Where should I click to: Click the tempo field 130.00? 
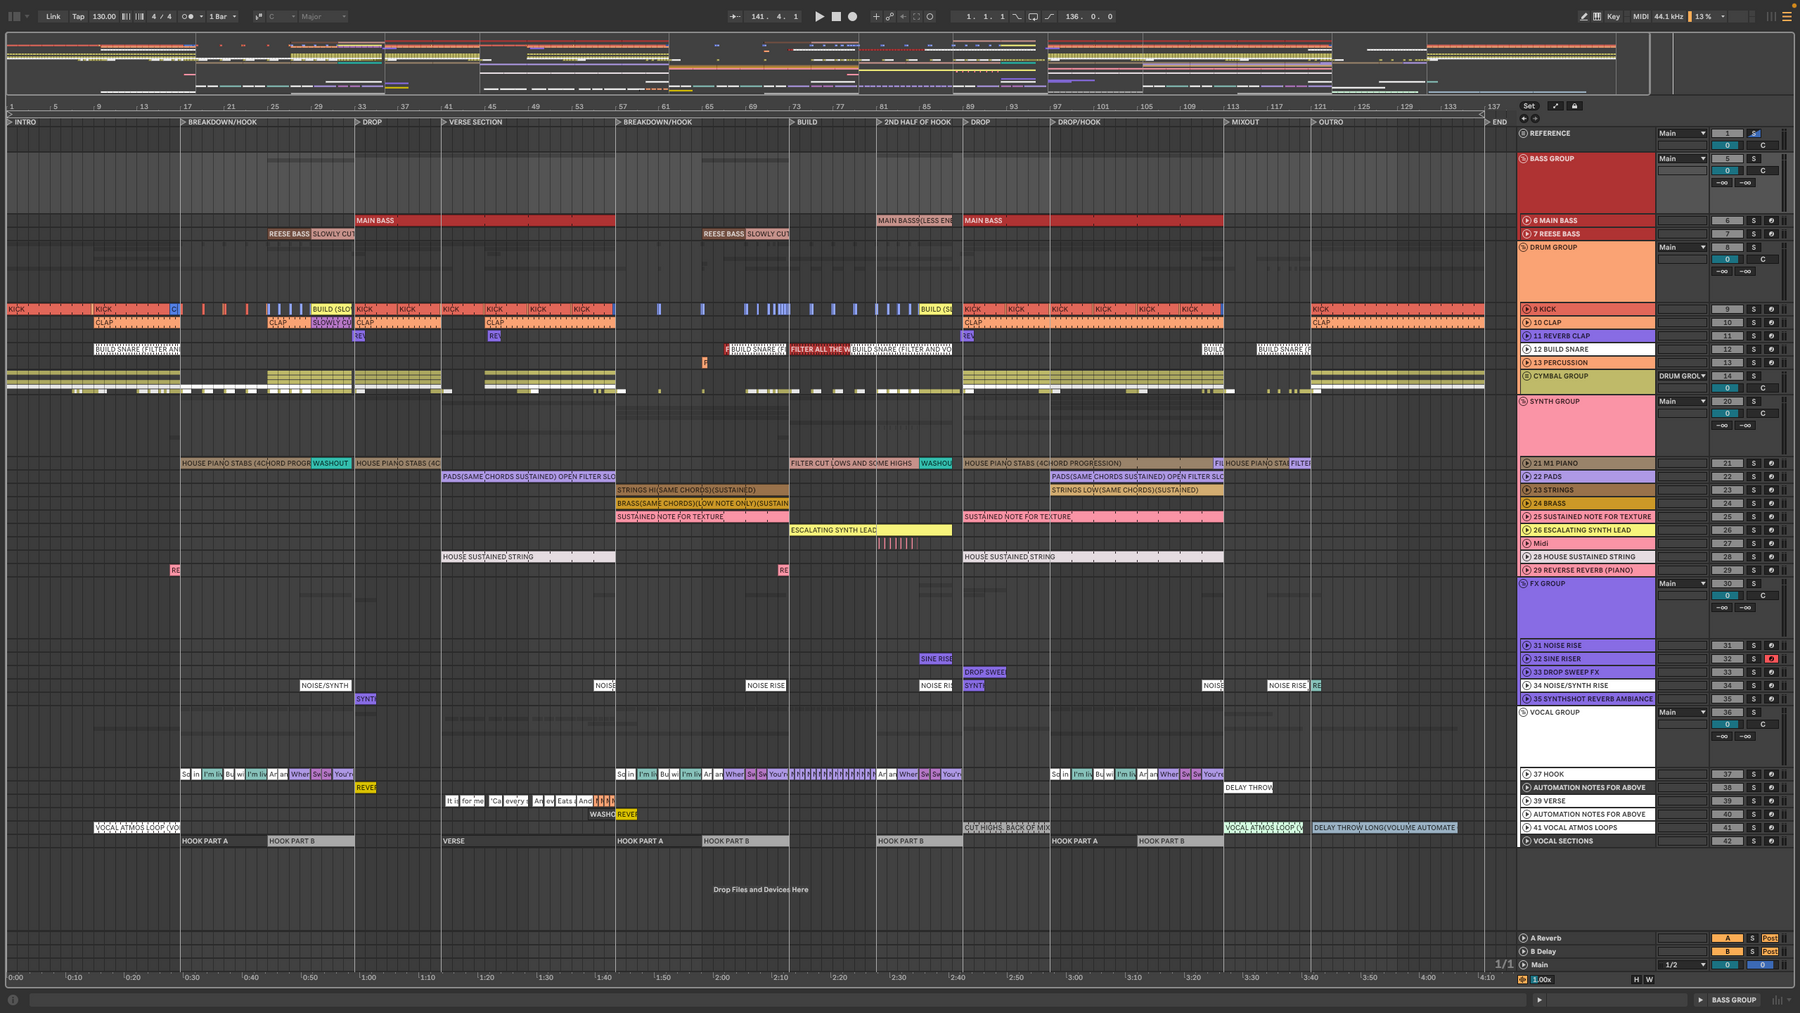pos(104,16)
